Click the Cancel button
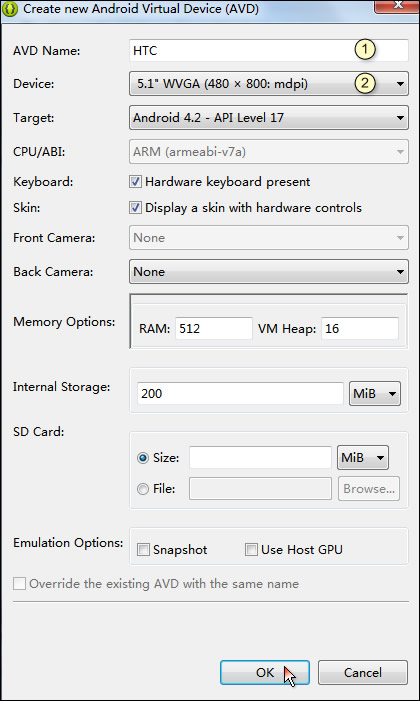Screen dimensions: 420x701 [363, 672]
